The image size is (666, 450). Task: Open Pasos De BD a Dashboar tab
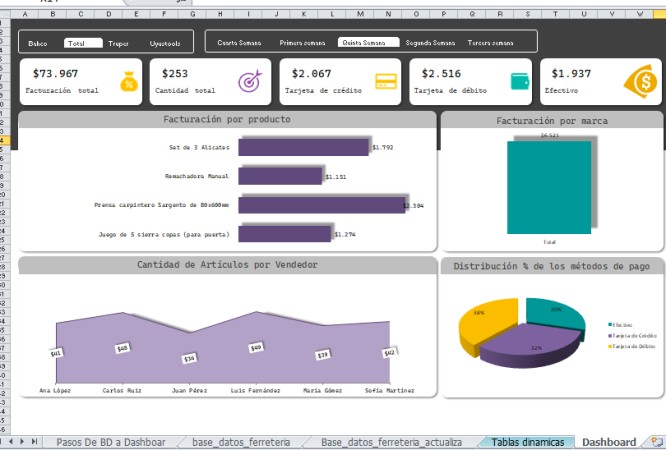click(x=111, y=442)
